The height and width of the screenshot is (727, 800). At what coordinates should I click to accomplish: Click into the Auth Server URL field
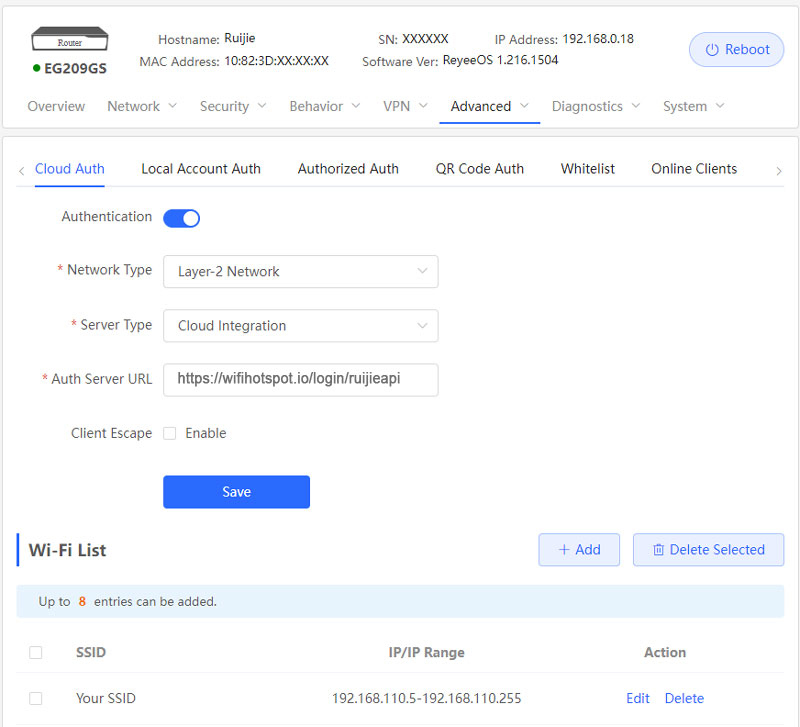pos(300,379)
